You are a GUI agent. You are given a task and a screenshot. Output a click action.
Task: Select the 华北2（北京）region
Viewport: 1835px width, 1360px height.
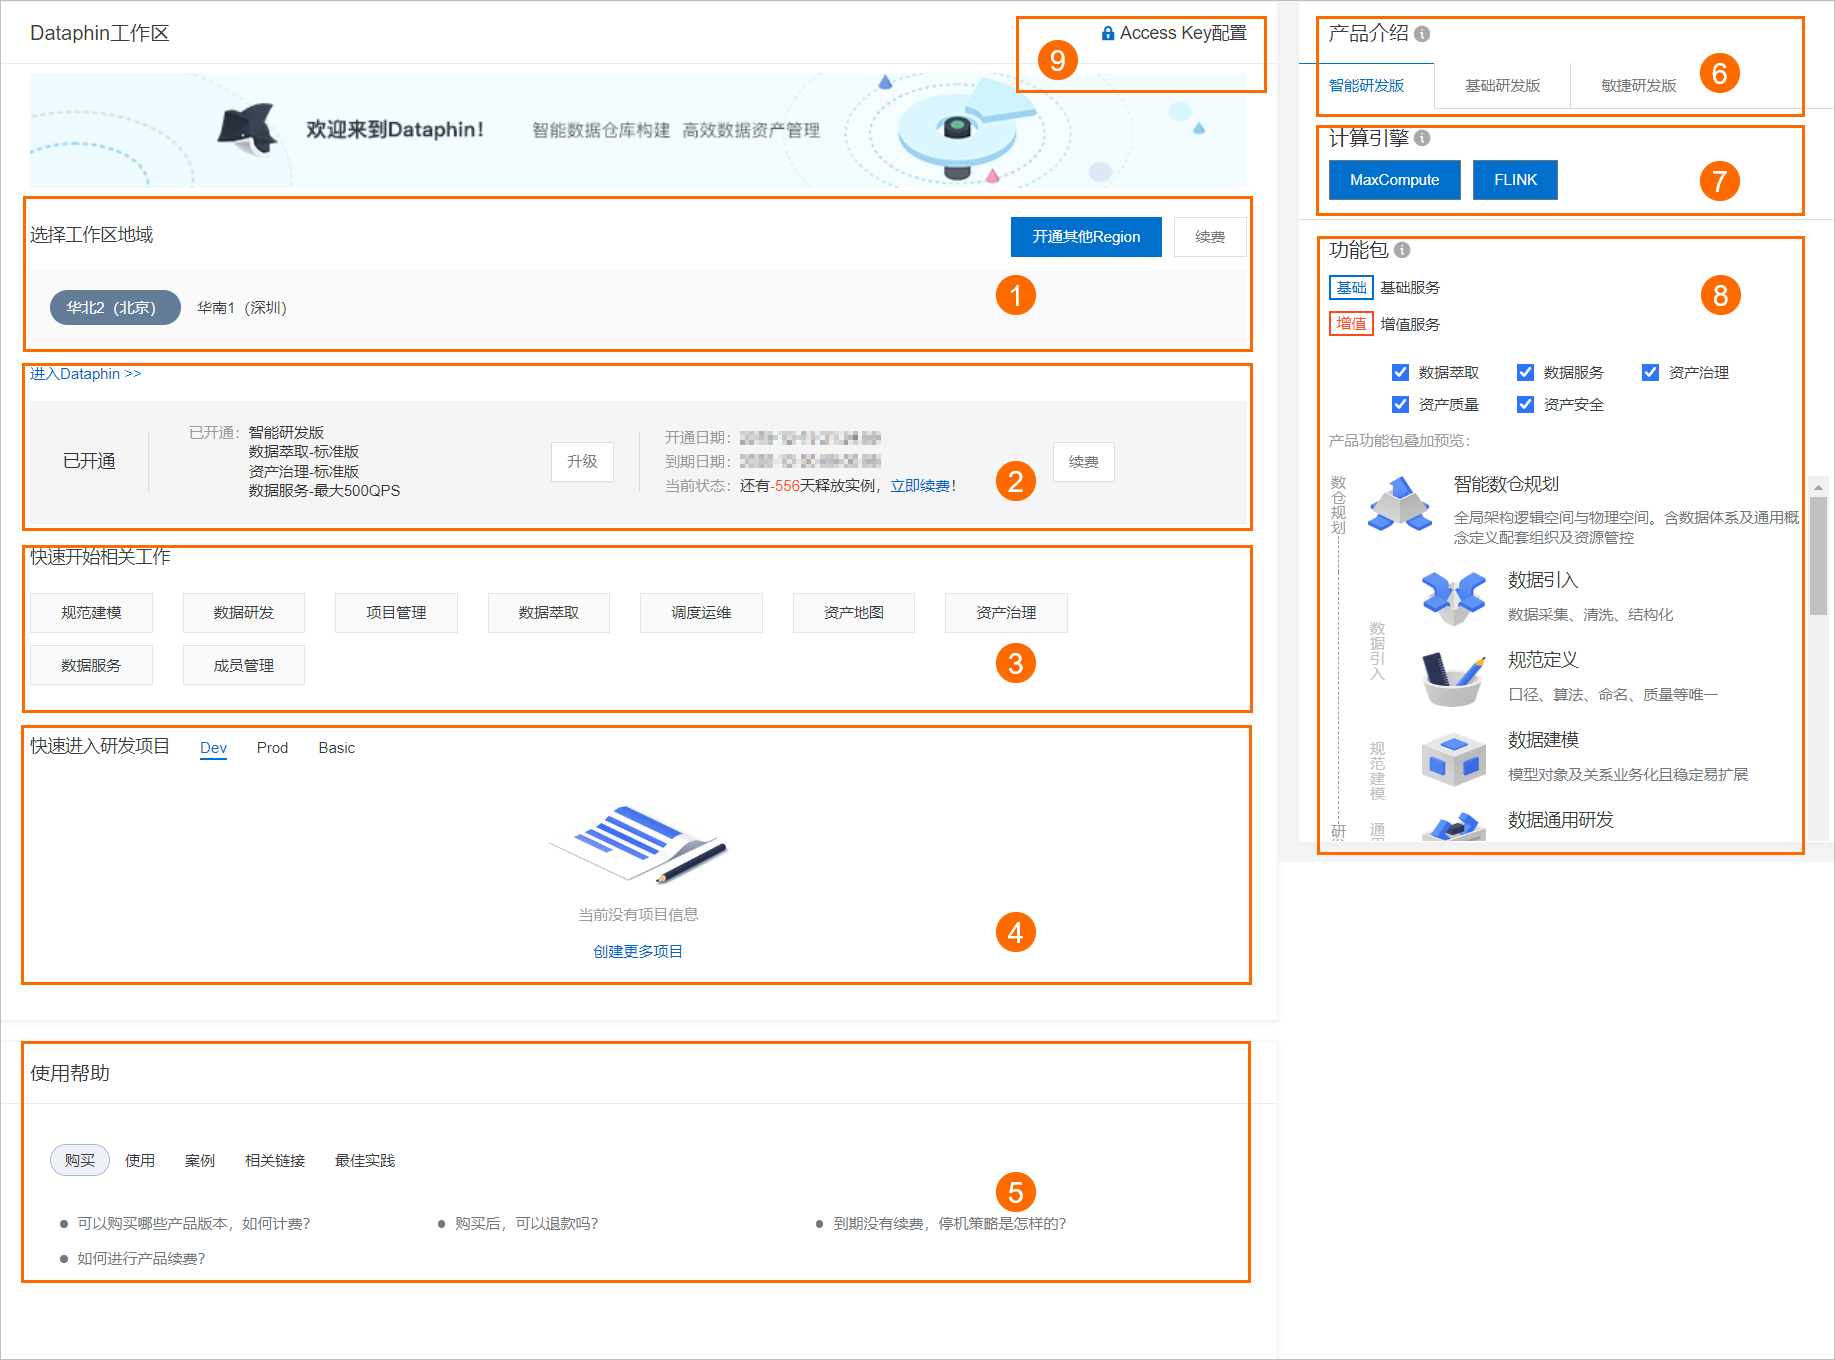(x=115, y=308)
